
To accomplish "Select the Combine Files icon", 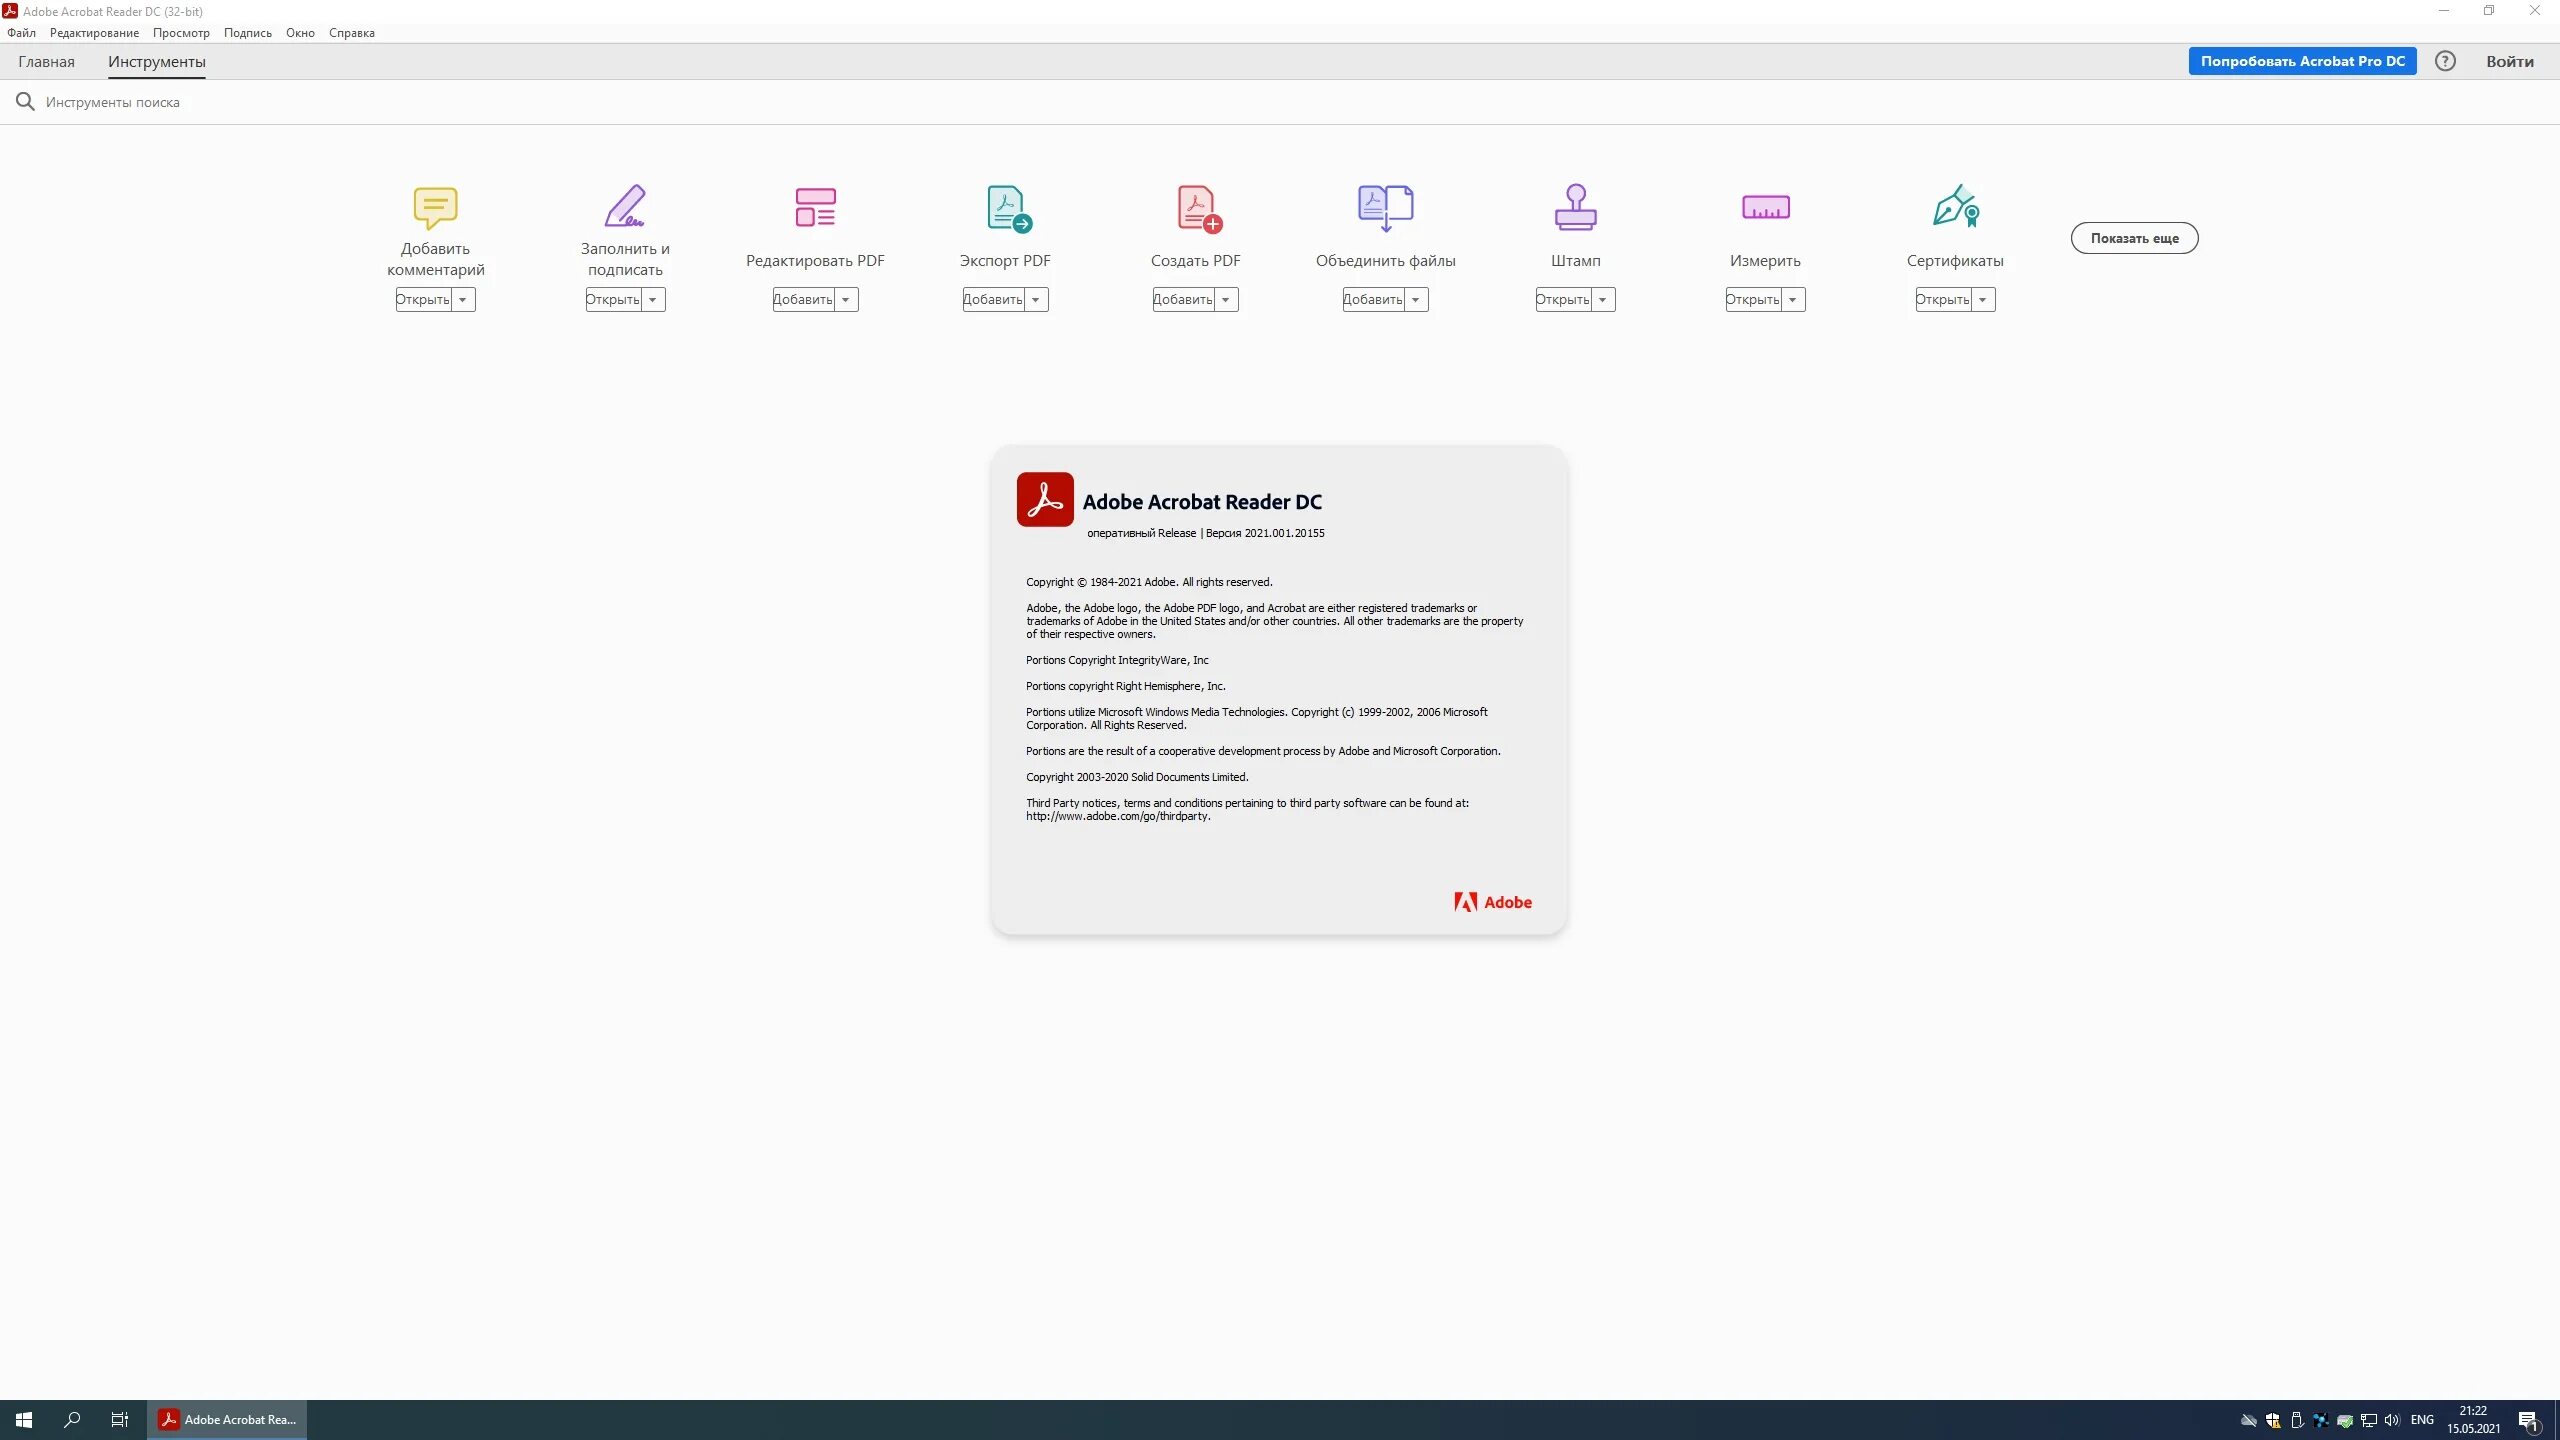I will pyautogui.click(x=1385, y=207).
